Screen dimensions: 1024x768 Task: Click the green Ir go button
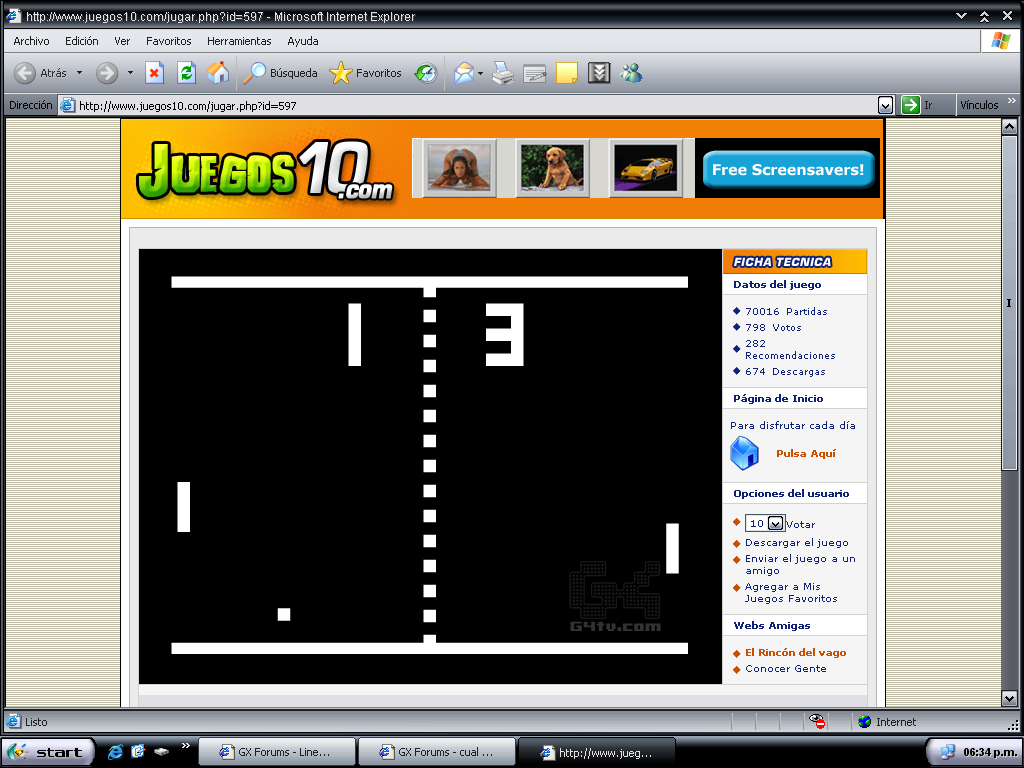point(918,105)
